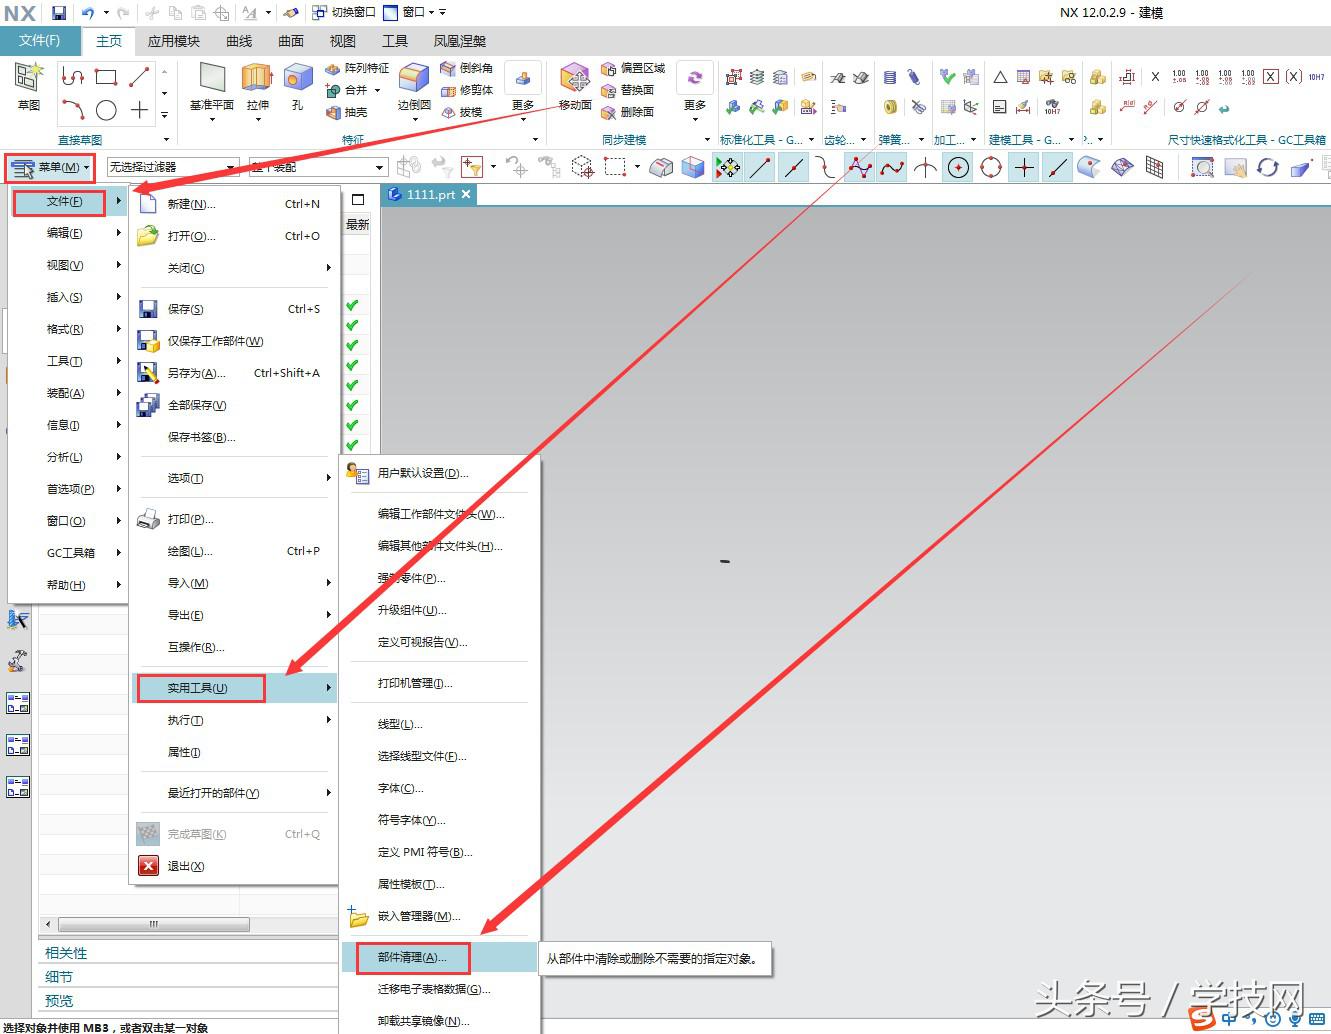Screen dimensions: 1331x1034
Task: Toggle the snap arc center option
Action: pos(958,168)
